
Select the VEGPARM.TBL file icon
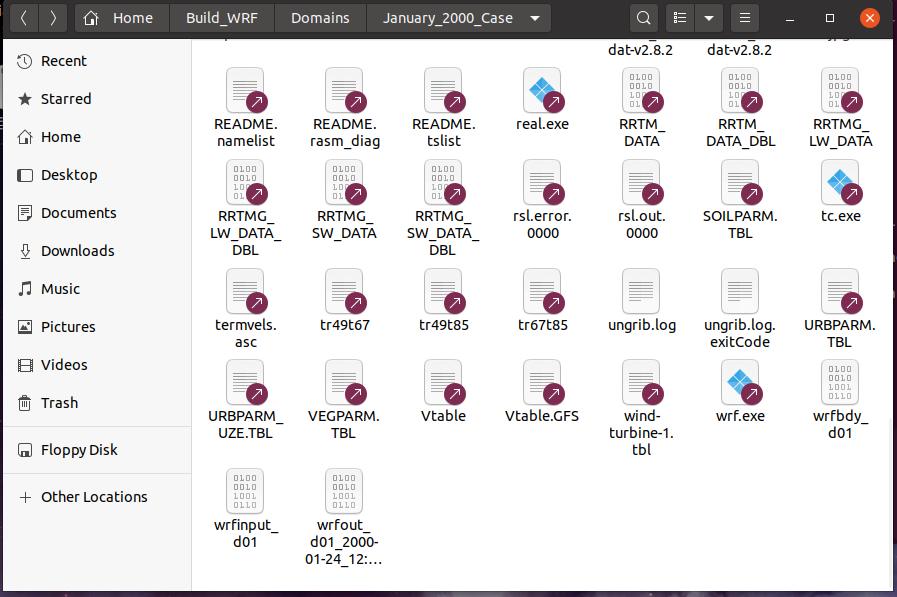344,382
